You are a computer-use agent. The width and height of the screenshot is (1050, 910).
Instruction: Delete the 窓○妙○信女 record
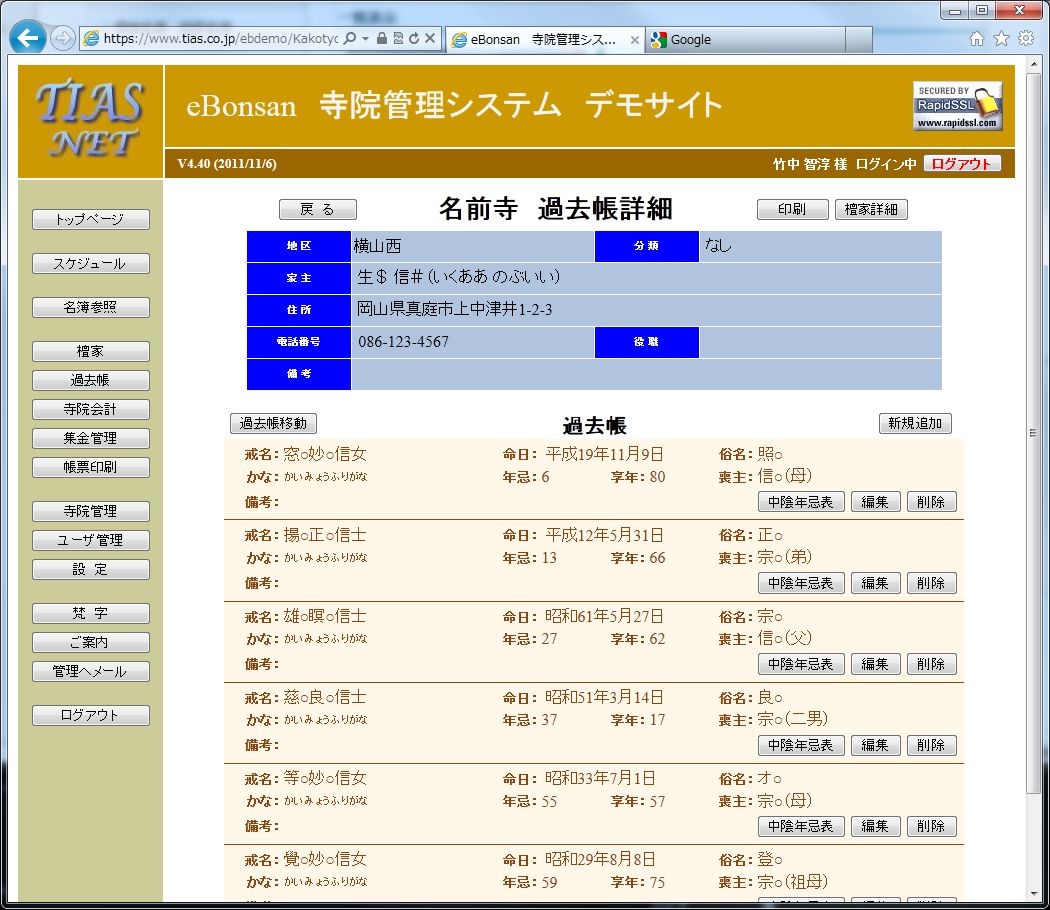pyautogui.click(x=931, y=502)
